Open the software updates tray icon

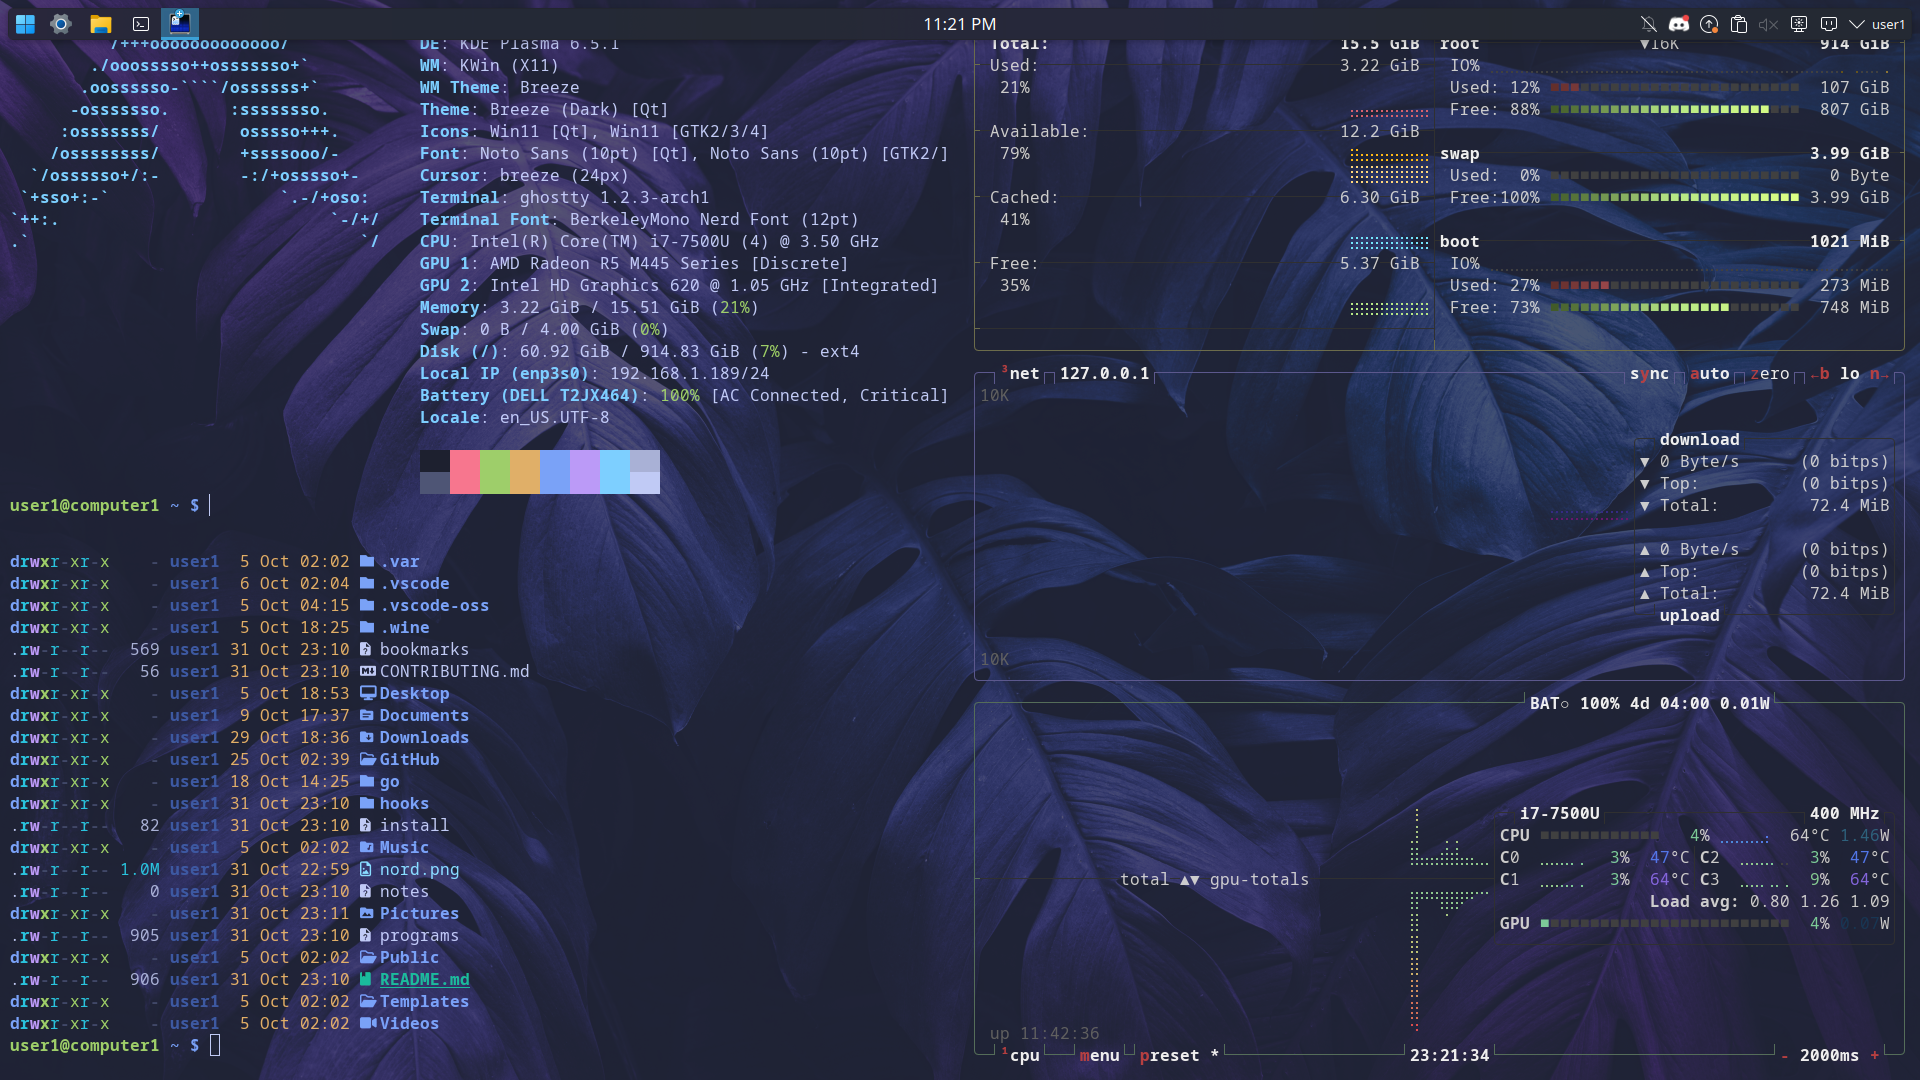(x=1709, y=24)
